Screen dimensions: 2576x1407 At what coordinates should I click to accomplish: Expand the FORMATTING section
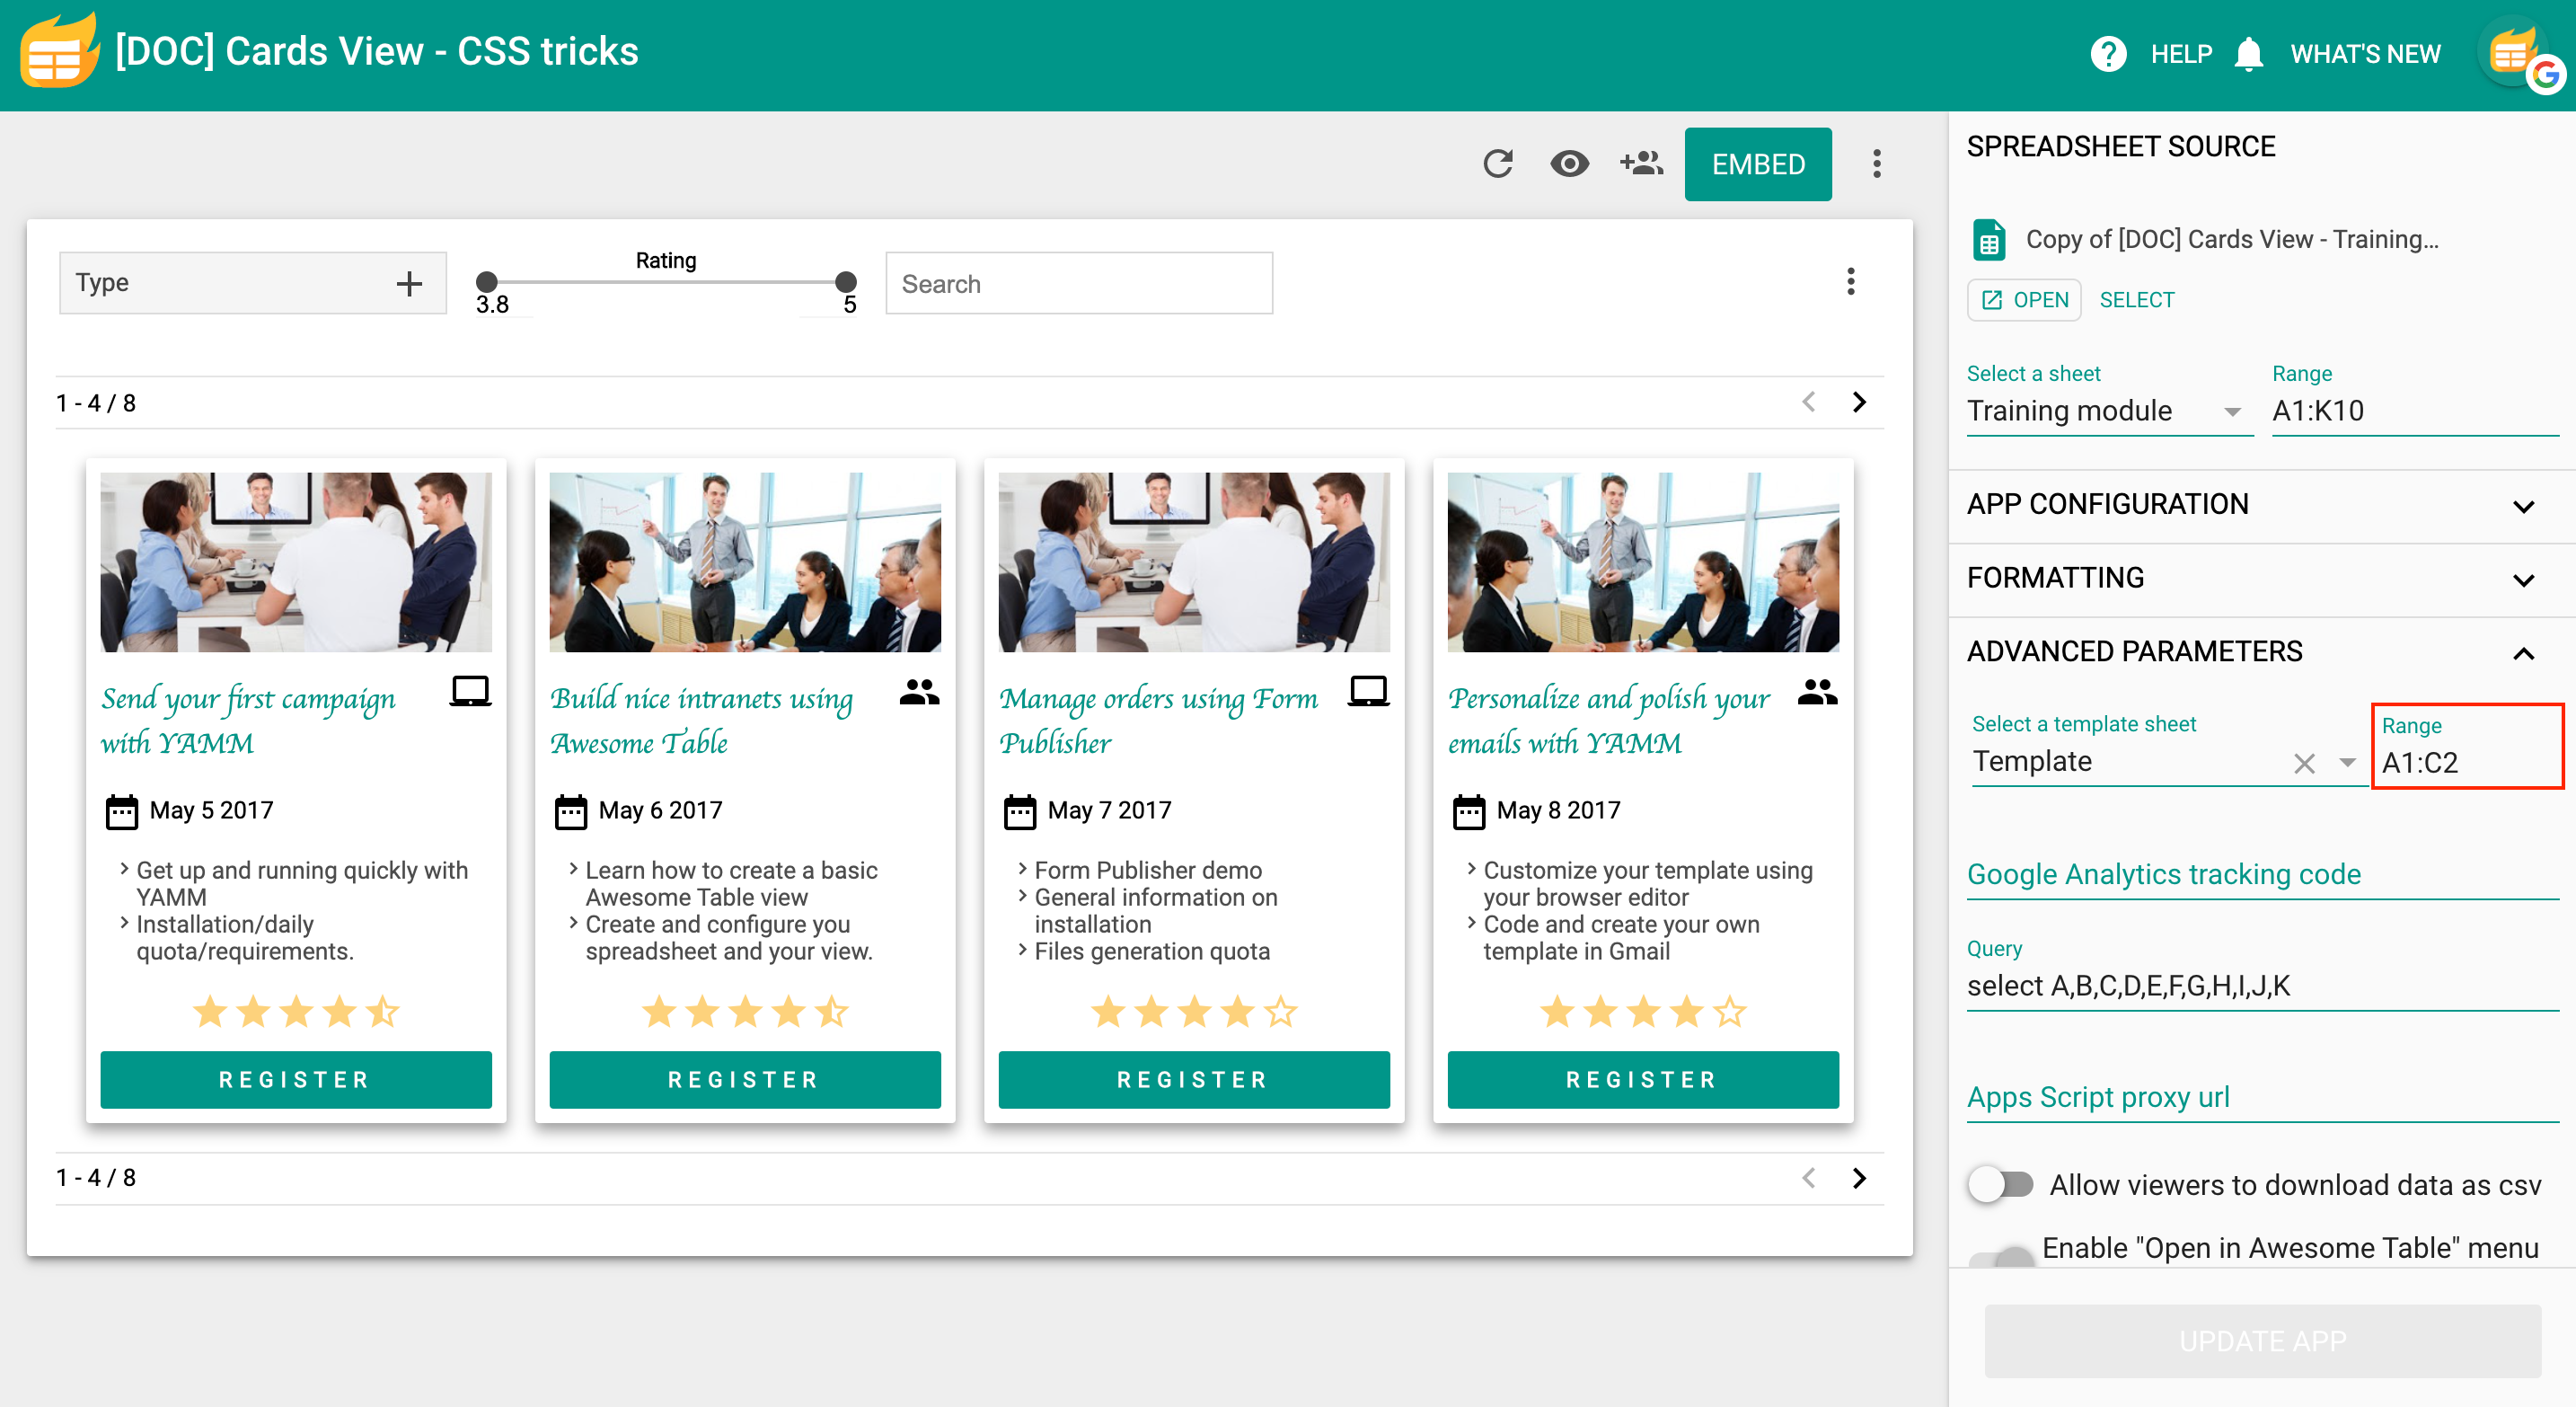click(x=2261, y=579)
